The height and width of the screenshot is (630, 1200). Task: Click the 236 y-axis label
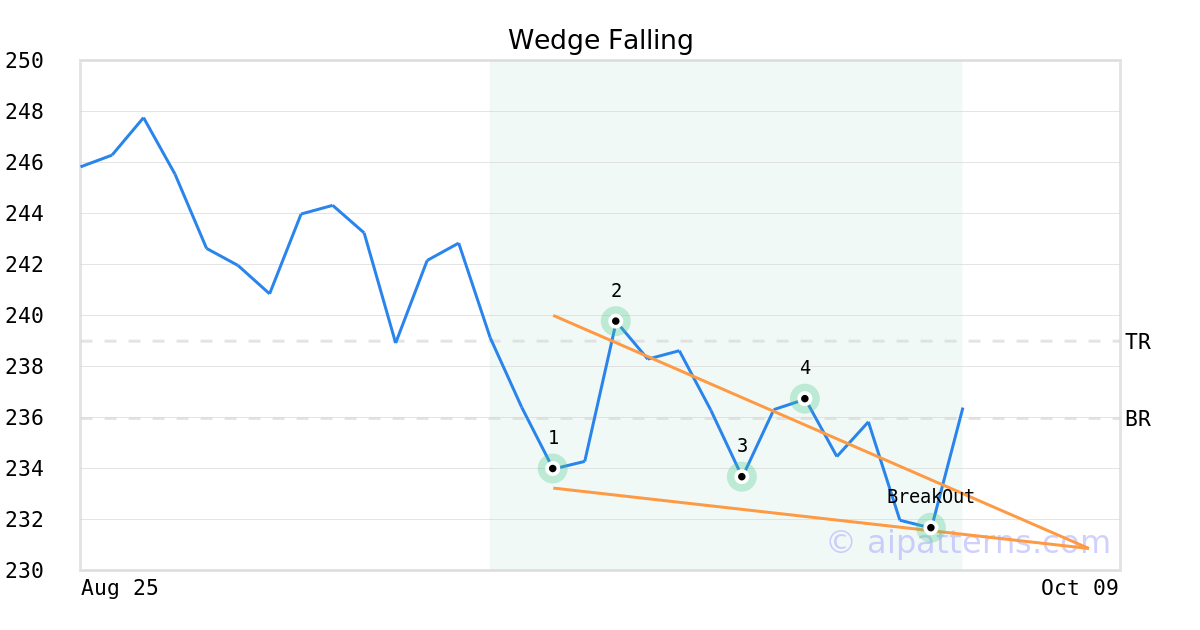[24, 418]
